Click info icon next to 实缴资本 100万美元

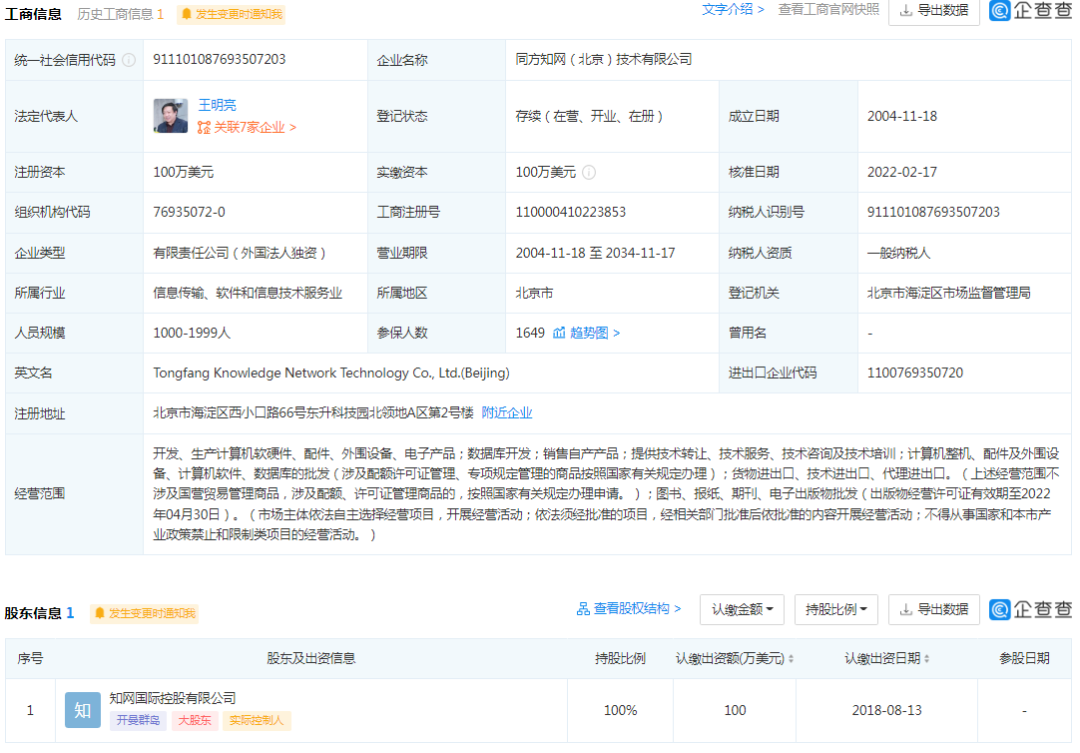tap(589, 172)
